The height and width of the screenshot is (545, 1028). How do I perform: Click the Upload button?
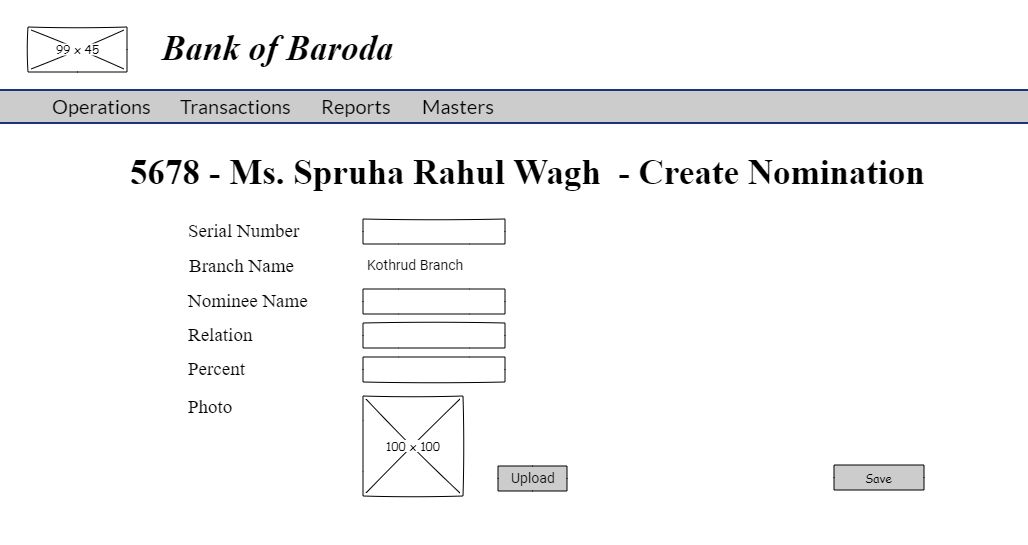coord(532,478)
